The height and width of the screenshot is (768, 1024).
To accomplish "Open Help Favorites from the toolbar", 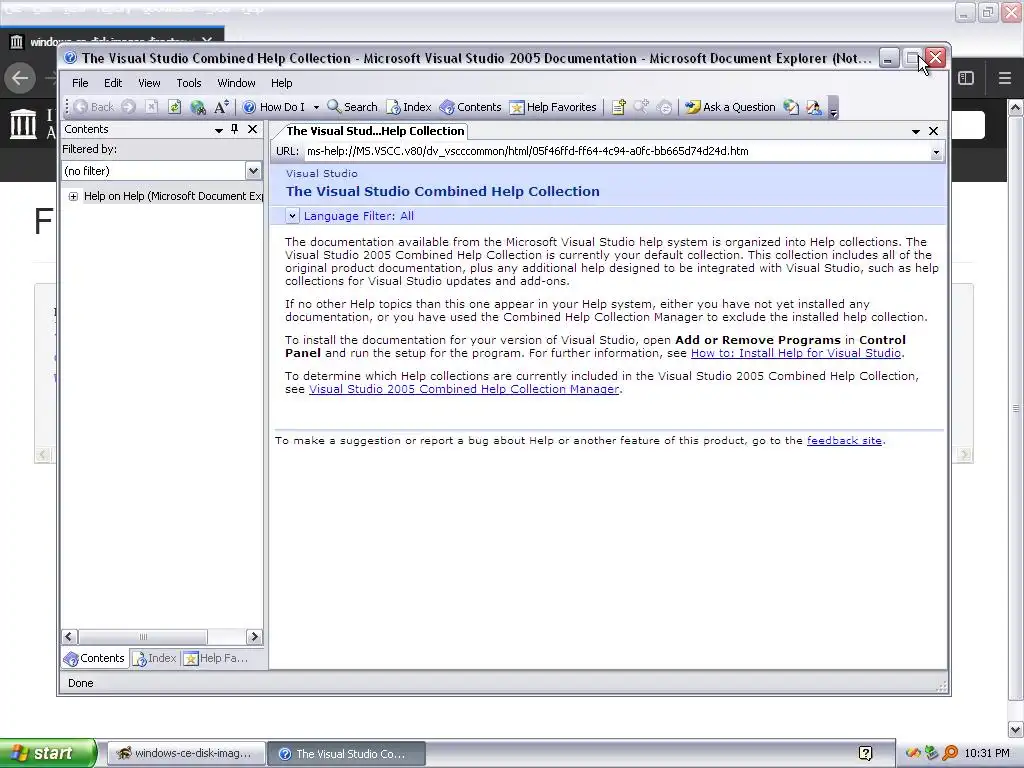I will tap(553, 107).
